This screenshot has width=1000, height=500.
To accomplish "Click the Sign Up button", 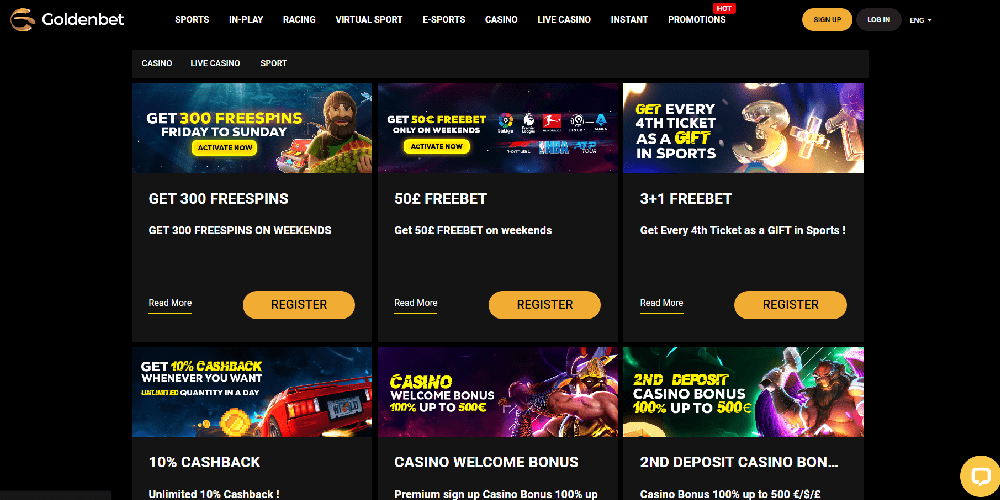I will tap(827, 20).
